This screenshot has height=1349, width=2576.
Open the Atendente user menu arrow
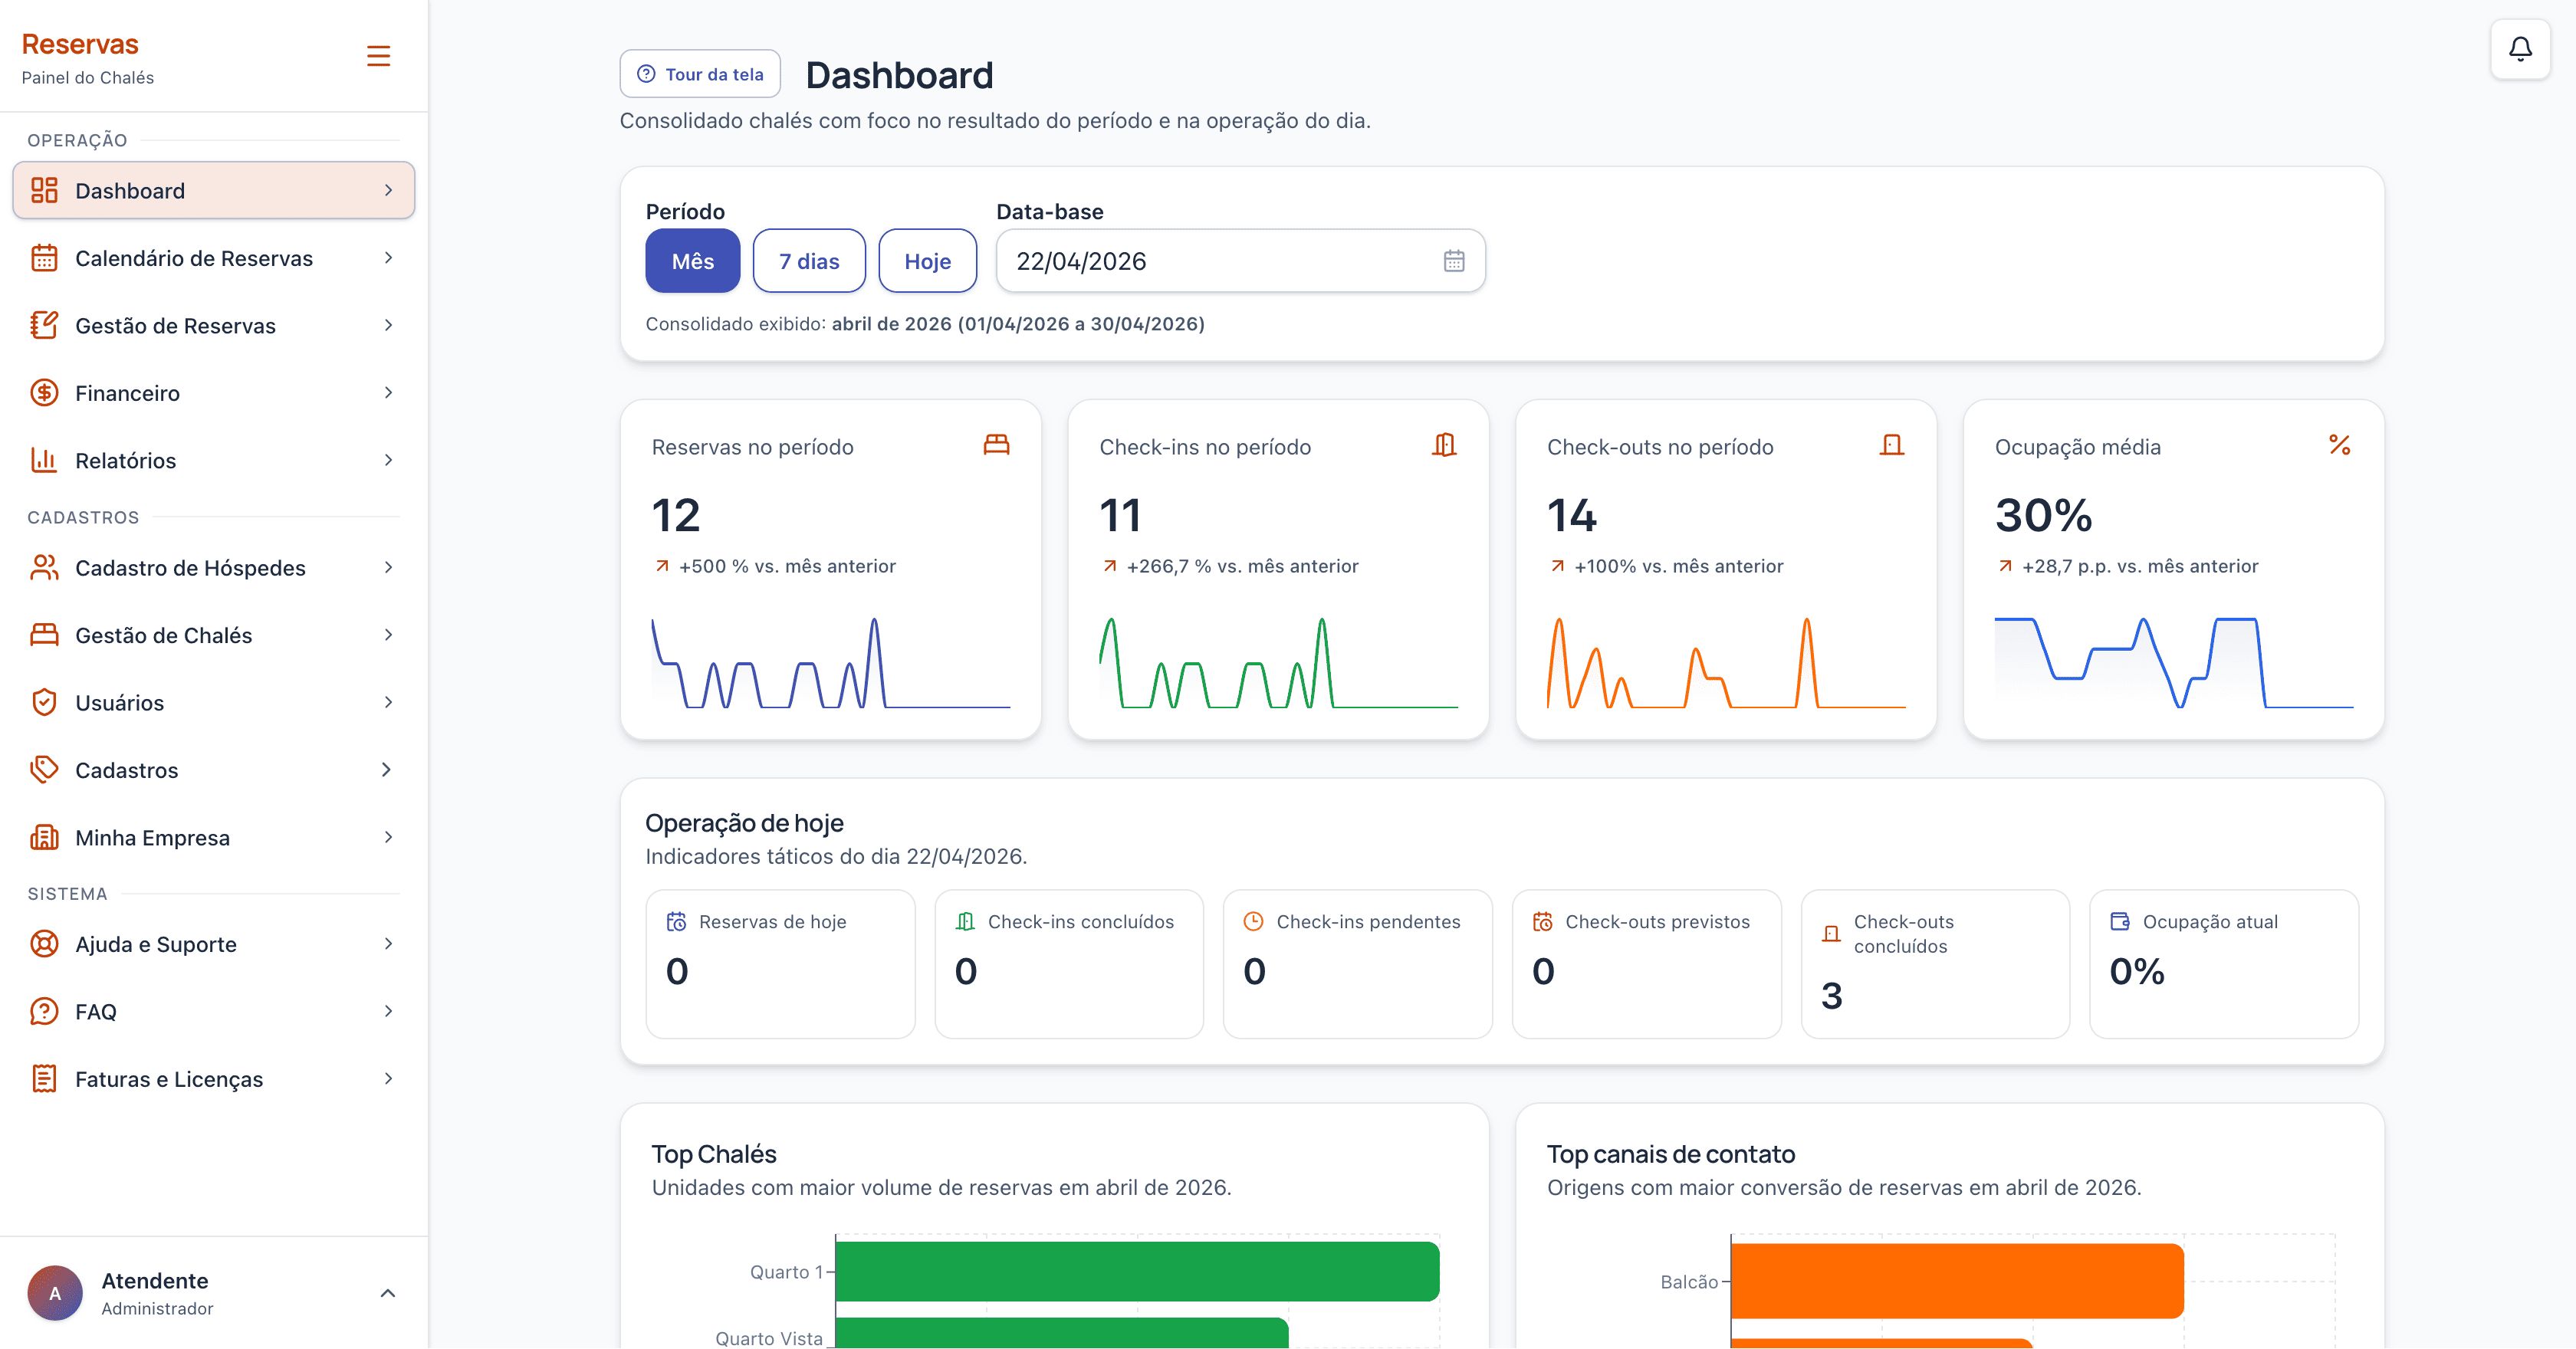pos(388,1293)
